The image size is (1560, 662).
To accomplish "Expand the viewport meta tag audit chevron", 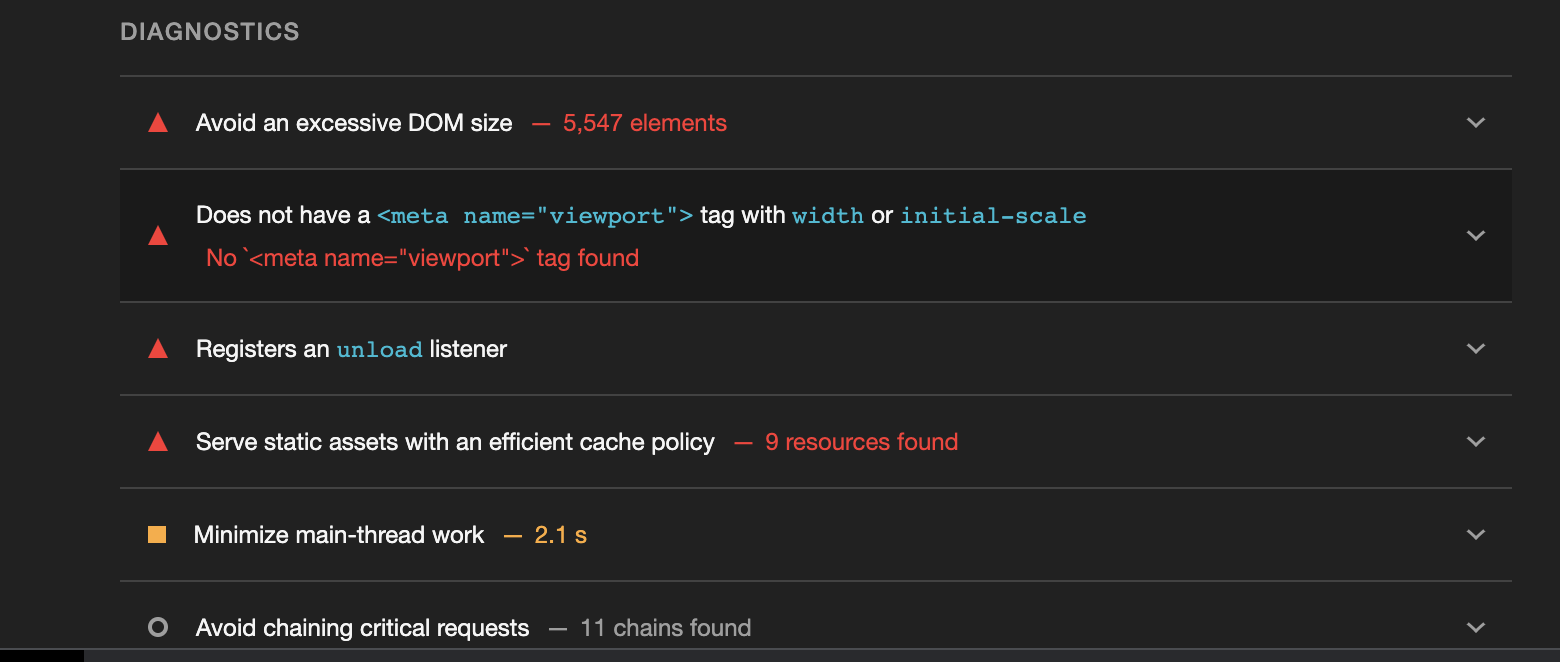I will pos(1475,236).
